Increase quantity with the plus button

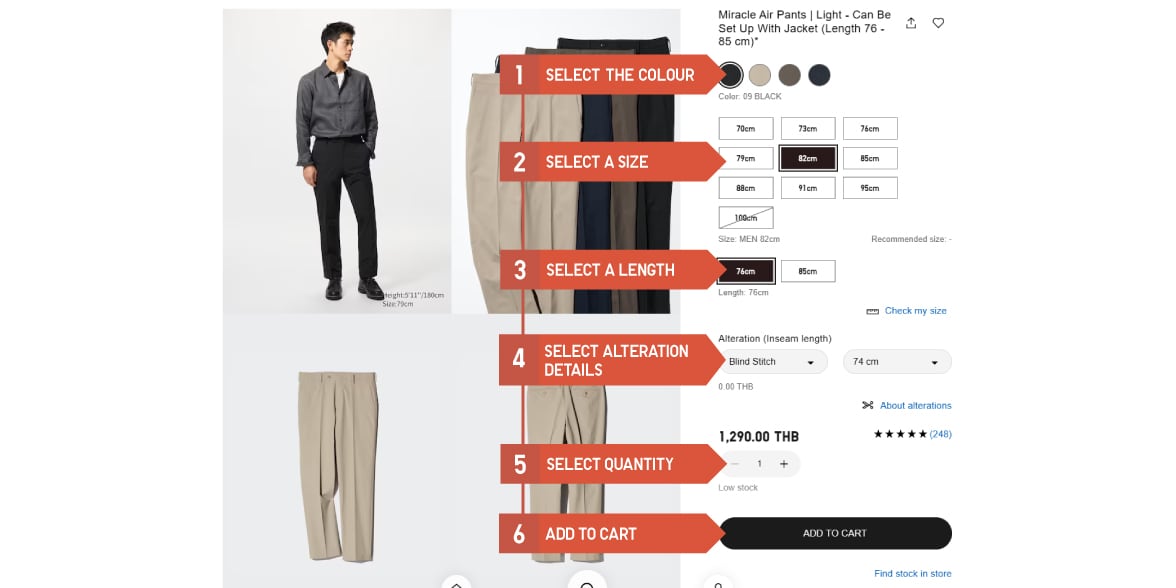pyautogui.click(x=784, y=464)
